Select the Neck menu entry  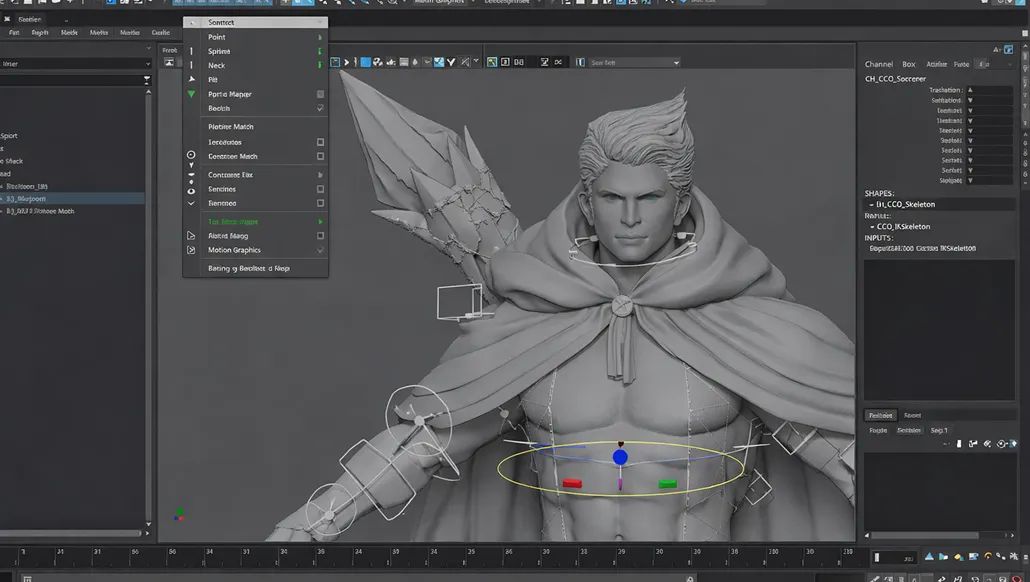coord(217,65)
